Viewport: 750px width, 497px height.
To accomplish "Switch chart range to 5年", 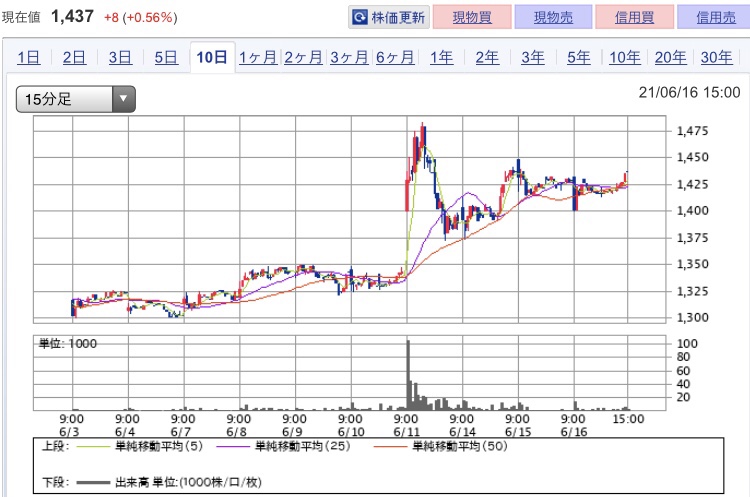I will click(x=579, y=57).
